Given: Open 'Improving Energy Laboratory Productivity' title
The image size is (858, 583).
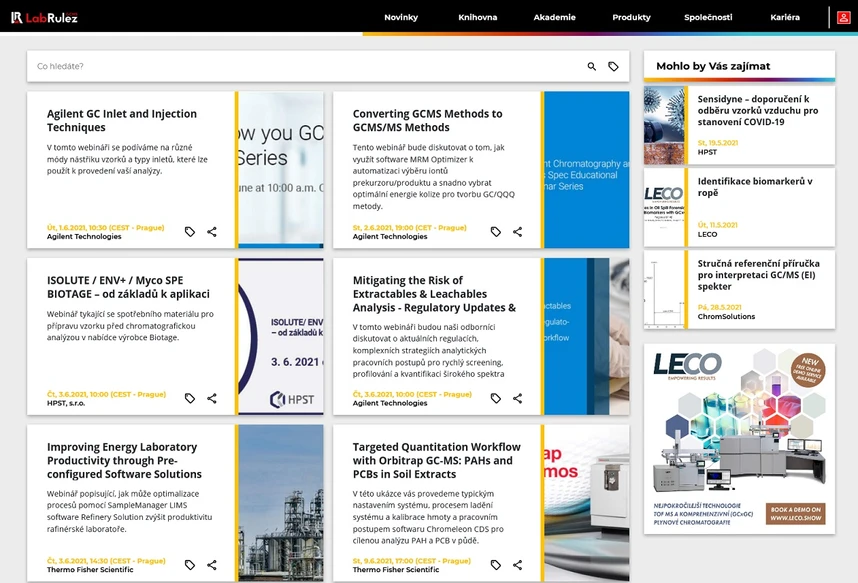Looking at the screenshot, I should (x=124, y=460).
